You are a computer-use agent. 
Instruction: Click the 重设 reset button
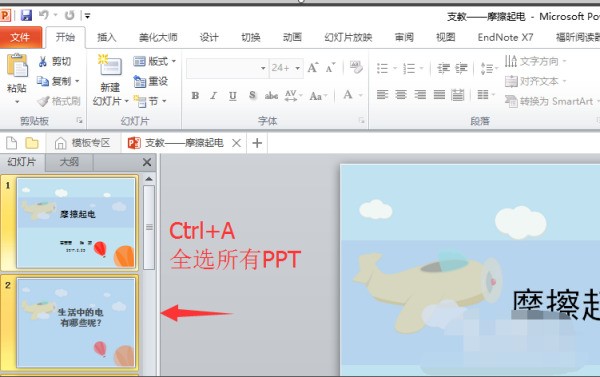tap(150, 81)
